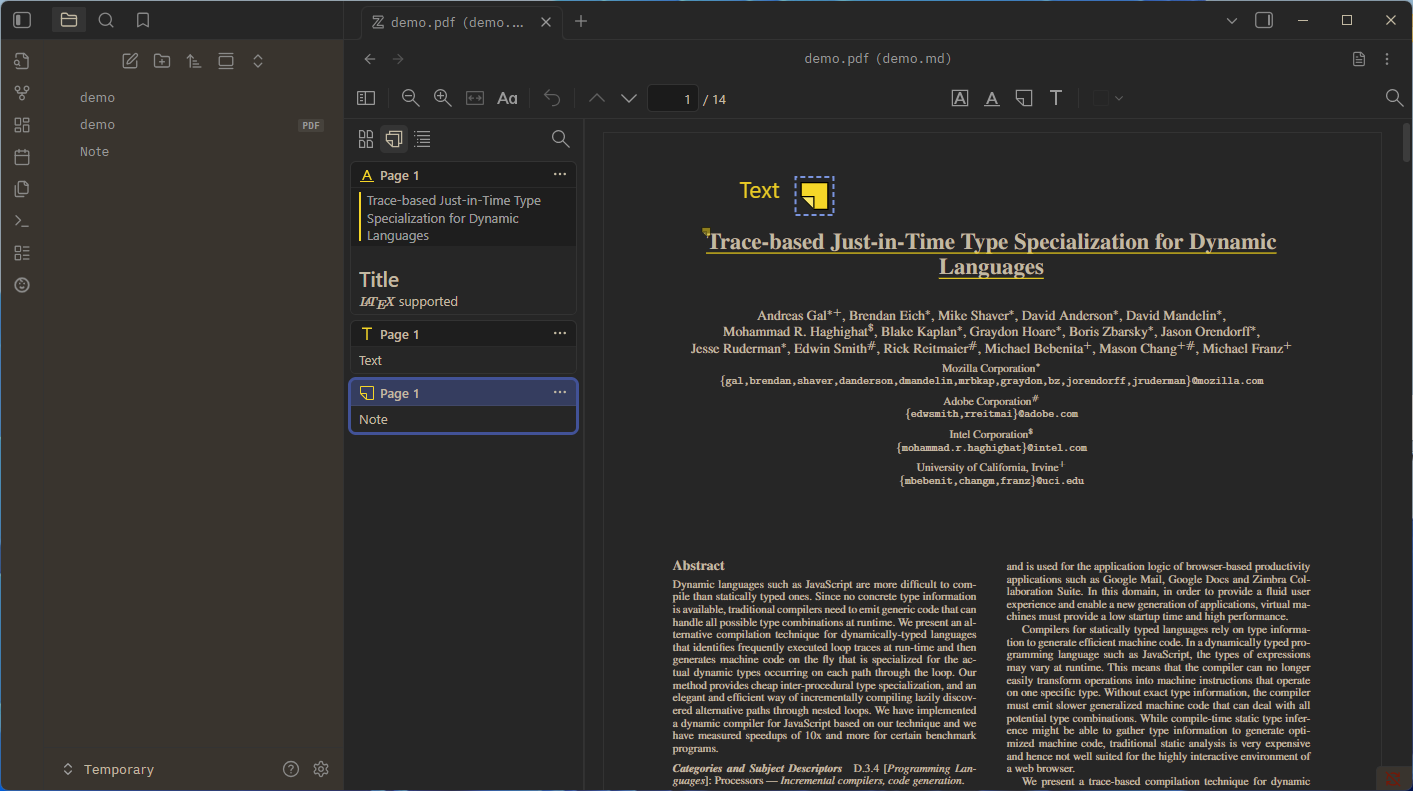Expand the document tree with expand-all arrows

coord(257,60)
